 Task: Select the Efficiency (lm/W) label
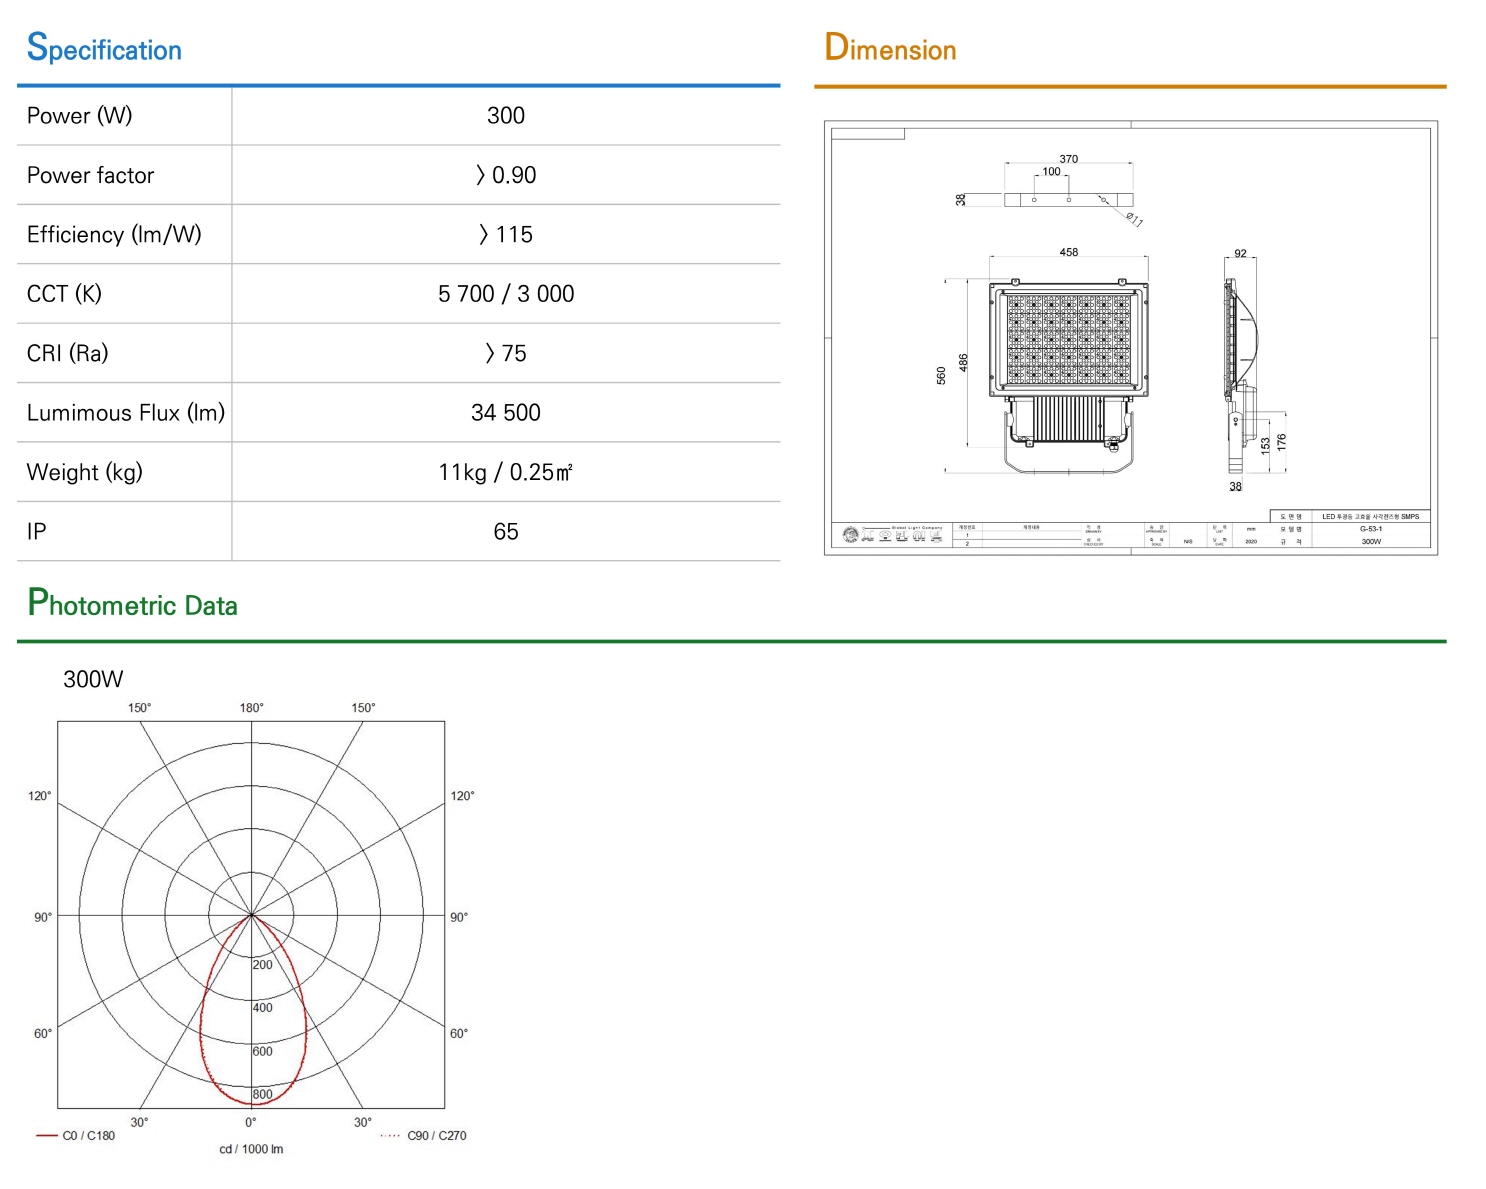(114, 234)
